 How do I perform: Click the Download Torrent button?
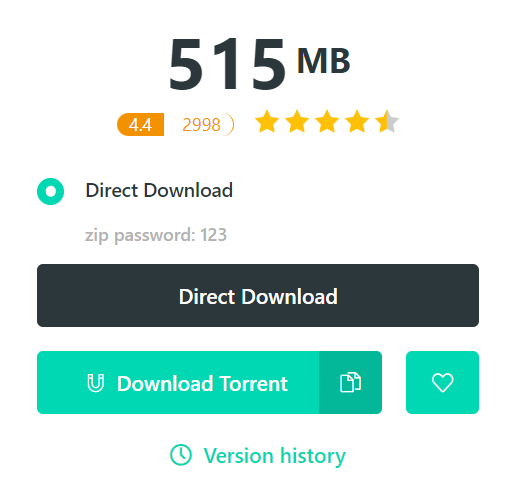pyautogui.click(x=178, y=382)
